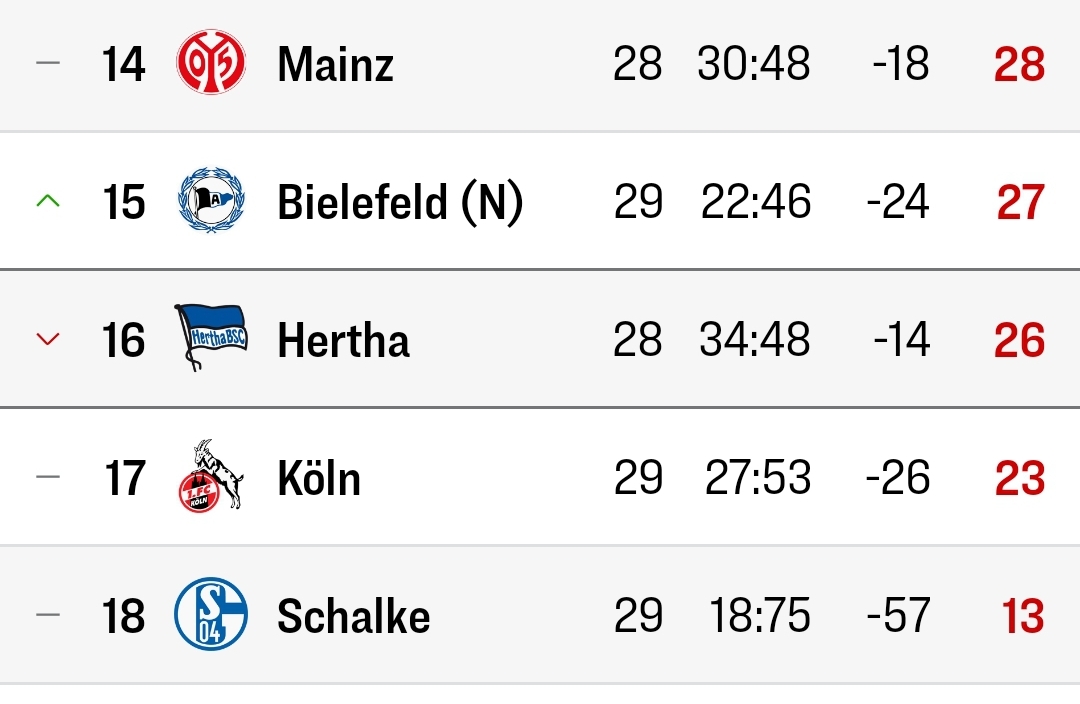Click the red down arrow beside Hertha
Image resolution: width=1080 pixels, height=704 pixels.
[x=48, y=339]
